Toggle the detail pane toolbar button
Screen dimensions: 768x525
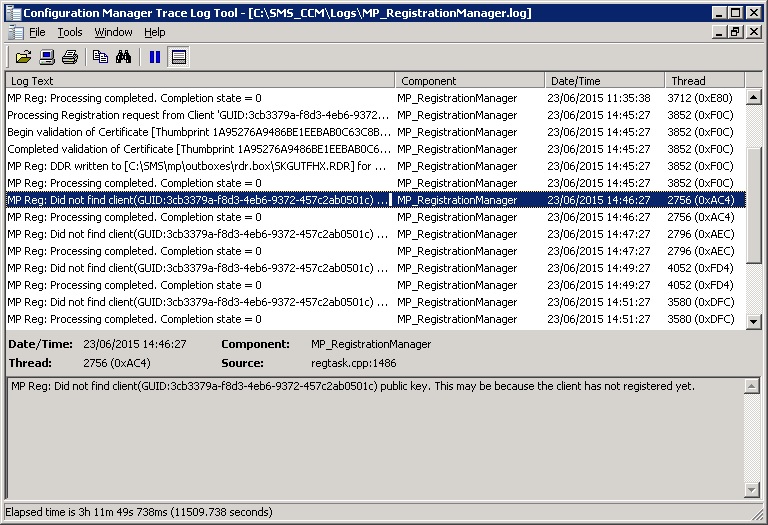click(179, 57)
